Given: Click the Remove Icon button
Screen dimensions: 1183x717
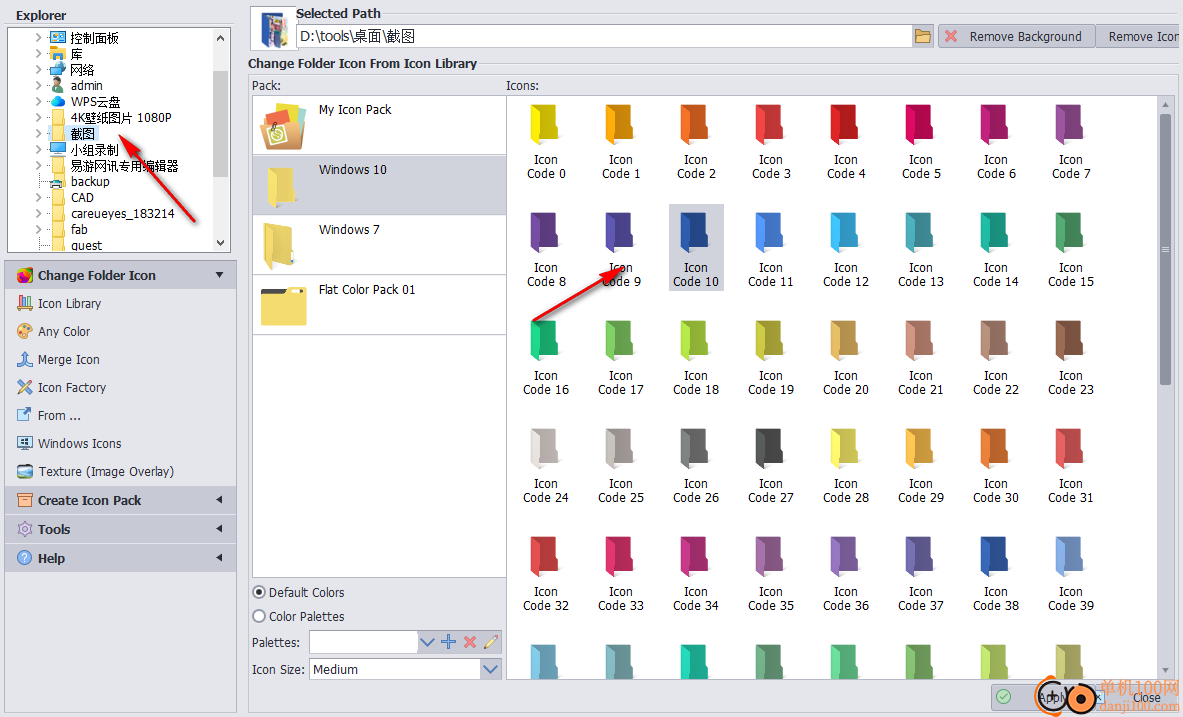Looking at the screenshot, I should pos(1139,36).
